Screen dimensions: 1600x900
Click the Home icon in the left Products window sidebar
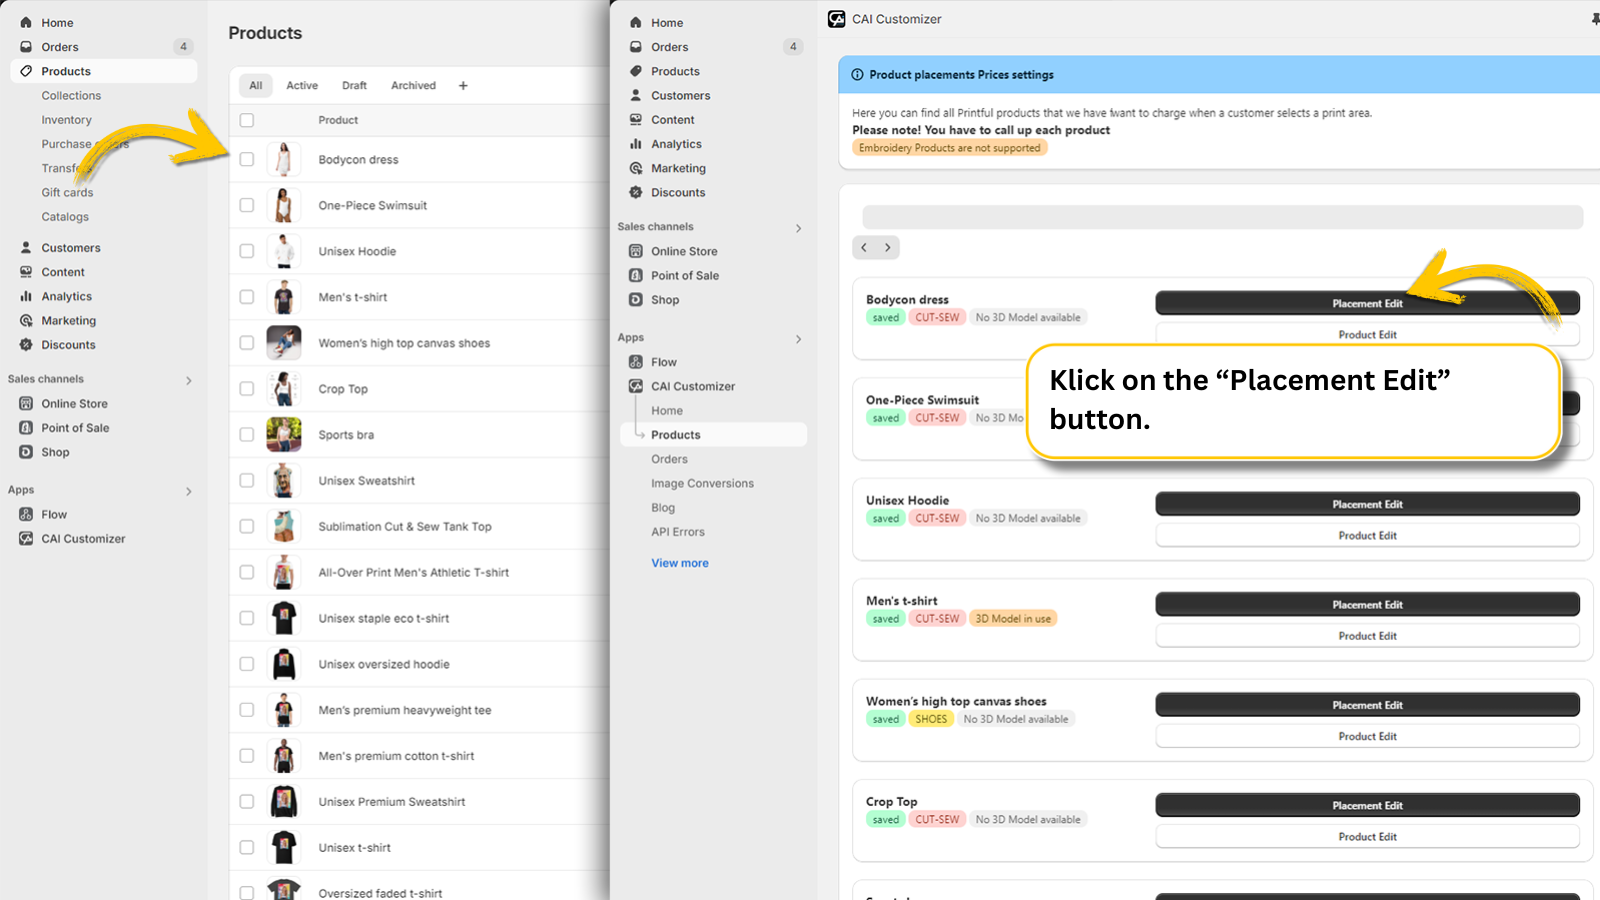click(x=26, y=22)
